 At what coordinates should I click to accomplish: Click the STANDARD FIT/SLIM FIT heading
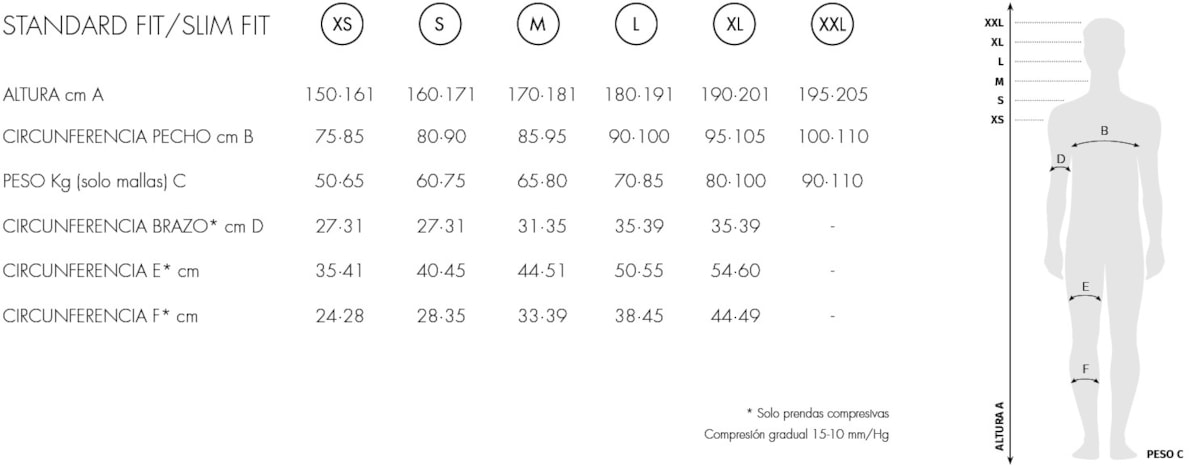(136, 27)
